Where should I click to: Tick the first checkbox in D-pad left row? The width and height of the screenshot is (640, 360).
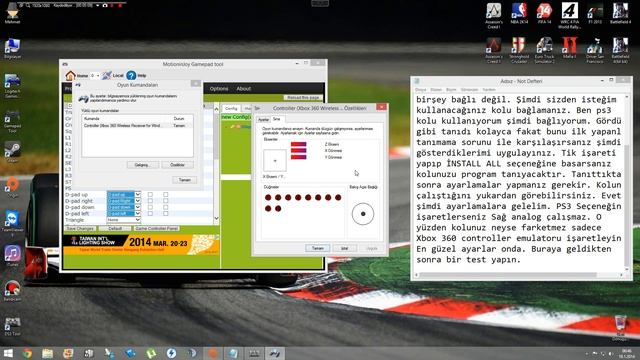pyautogui.click(x=150, y=213)
